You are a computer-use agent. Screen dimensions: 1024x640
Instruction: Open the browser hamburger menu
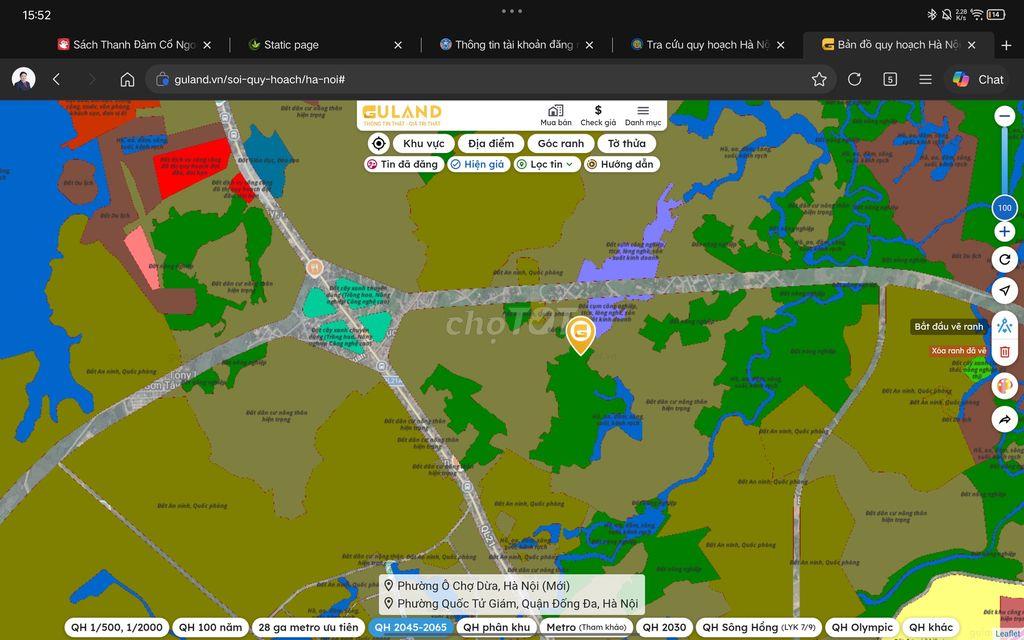click(925, 80)
